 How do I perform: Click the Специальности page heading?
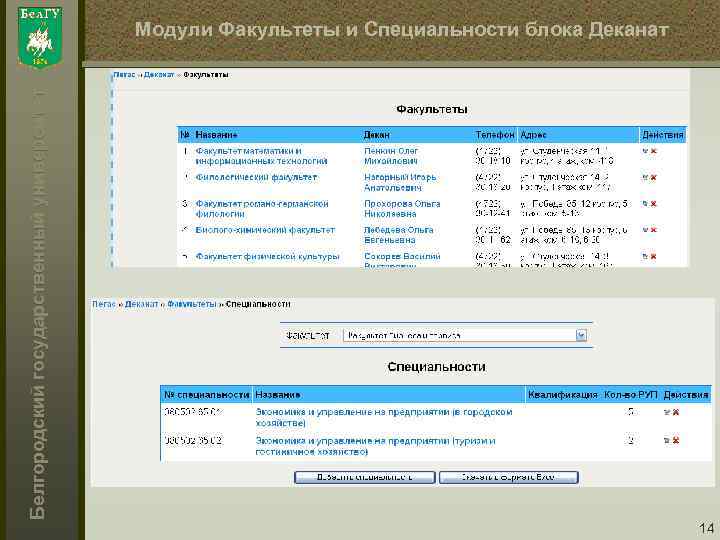click(x=436, y=367)
